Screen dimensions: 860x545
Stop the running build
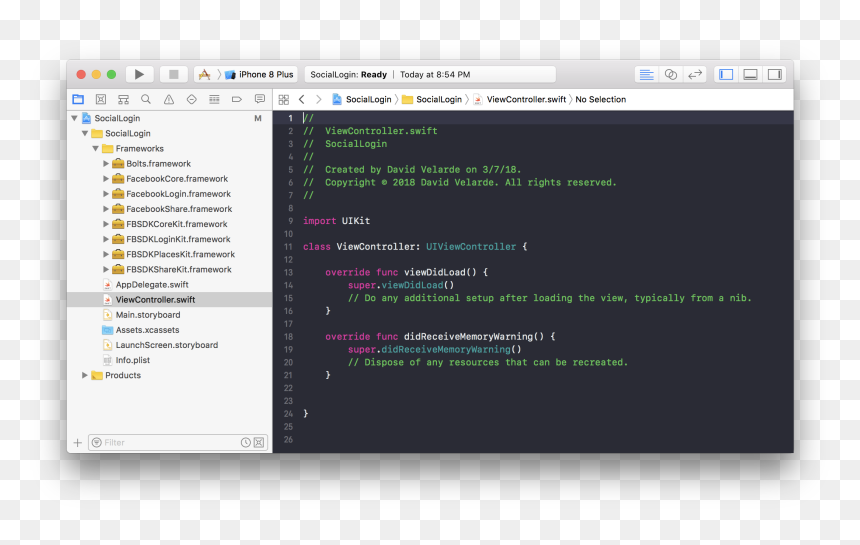173,74
